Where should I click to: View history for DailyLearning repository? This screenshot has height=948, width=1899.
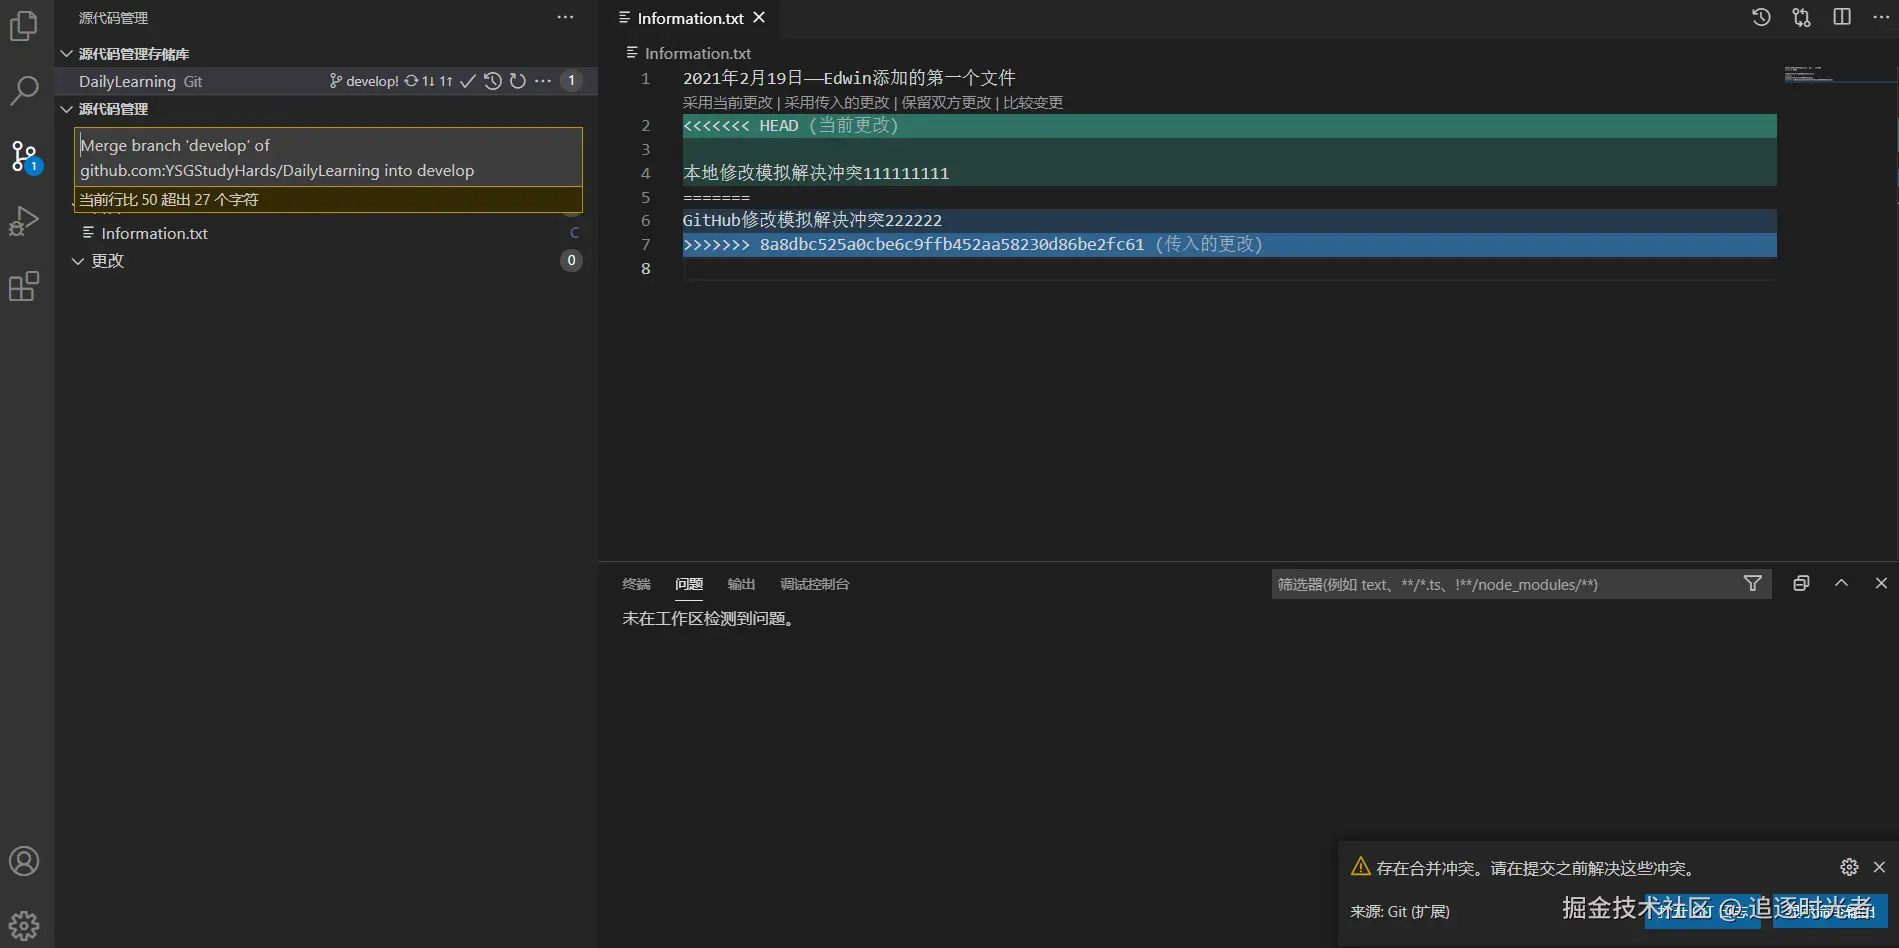493,81
